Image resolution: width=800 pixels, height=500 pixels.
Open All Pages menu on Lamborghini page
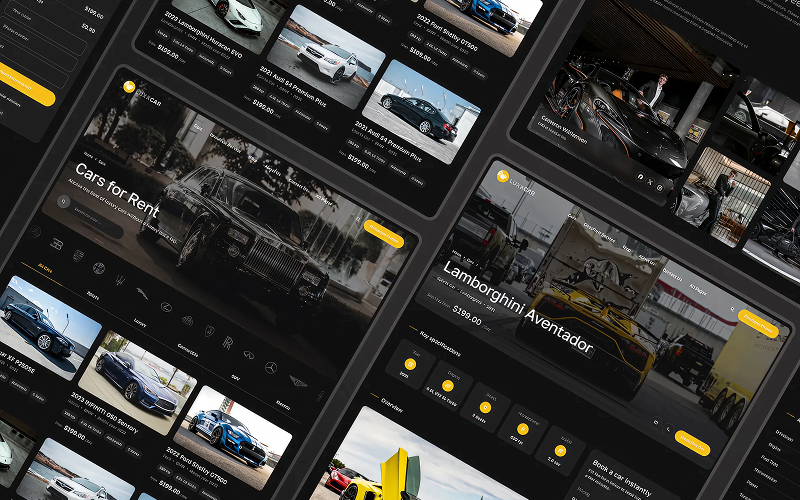tap(698, 290)
